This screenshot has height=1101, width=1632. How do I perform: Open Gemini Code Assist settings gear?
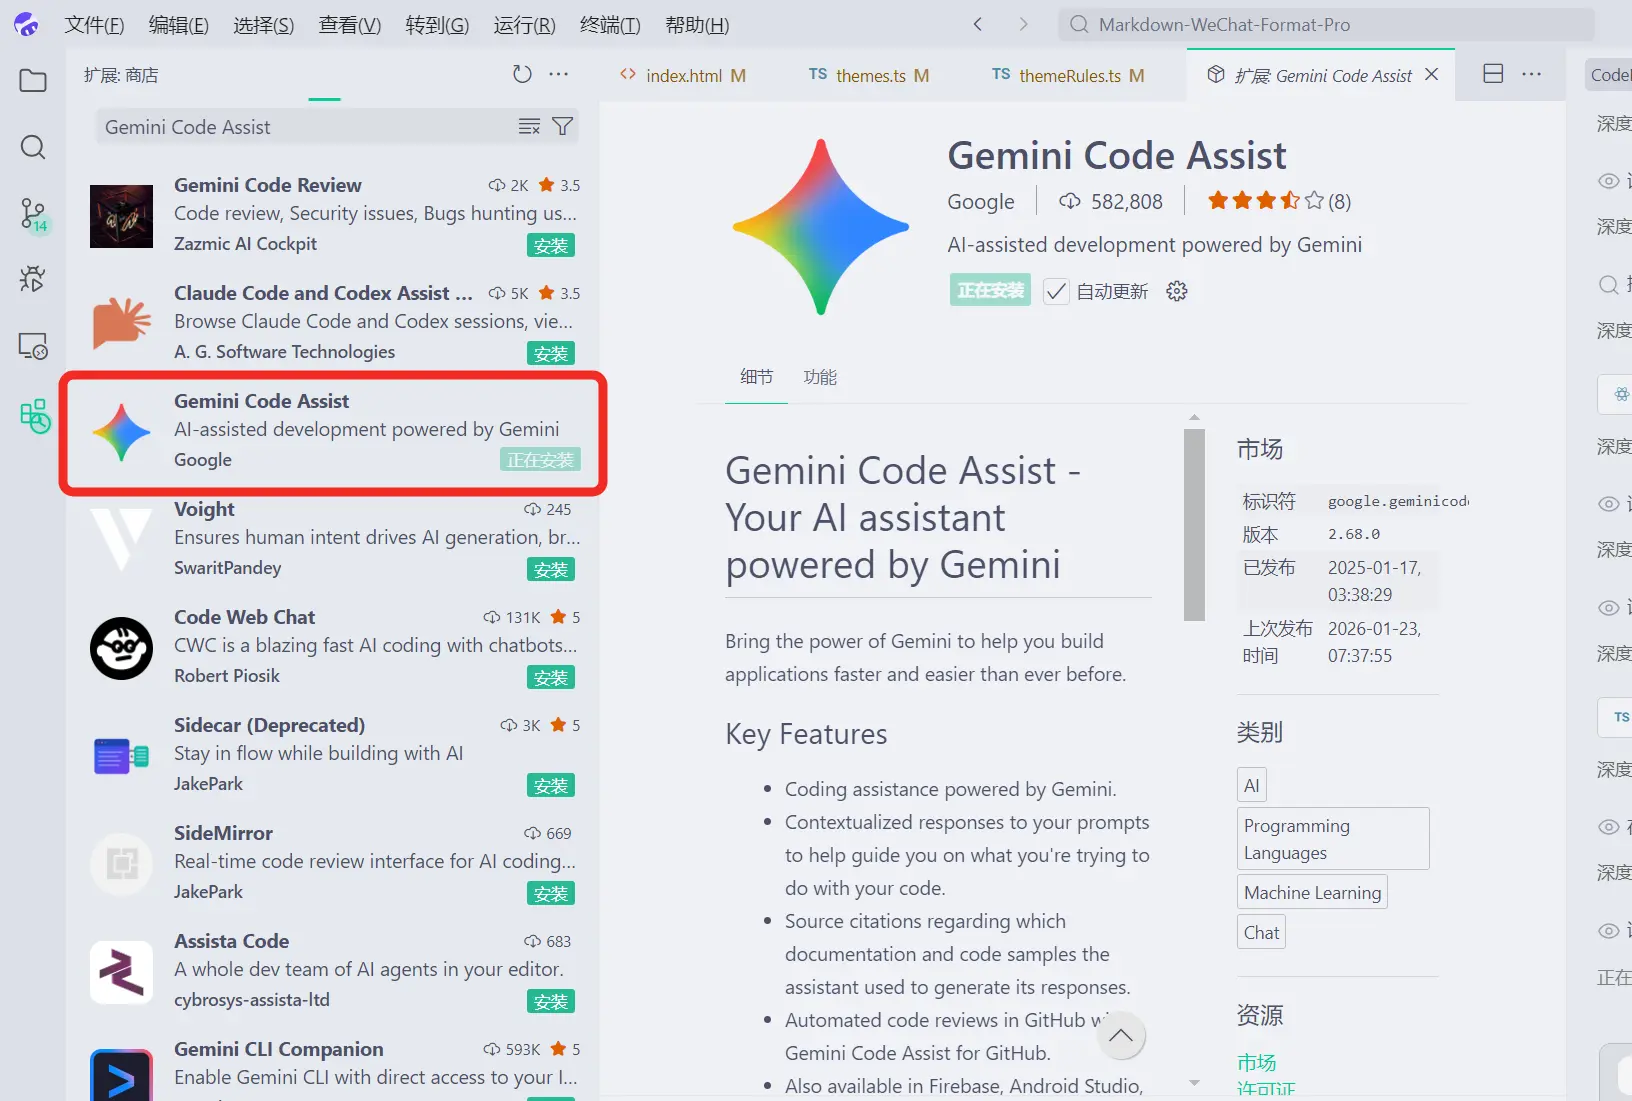[1177, 291]
